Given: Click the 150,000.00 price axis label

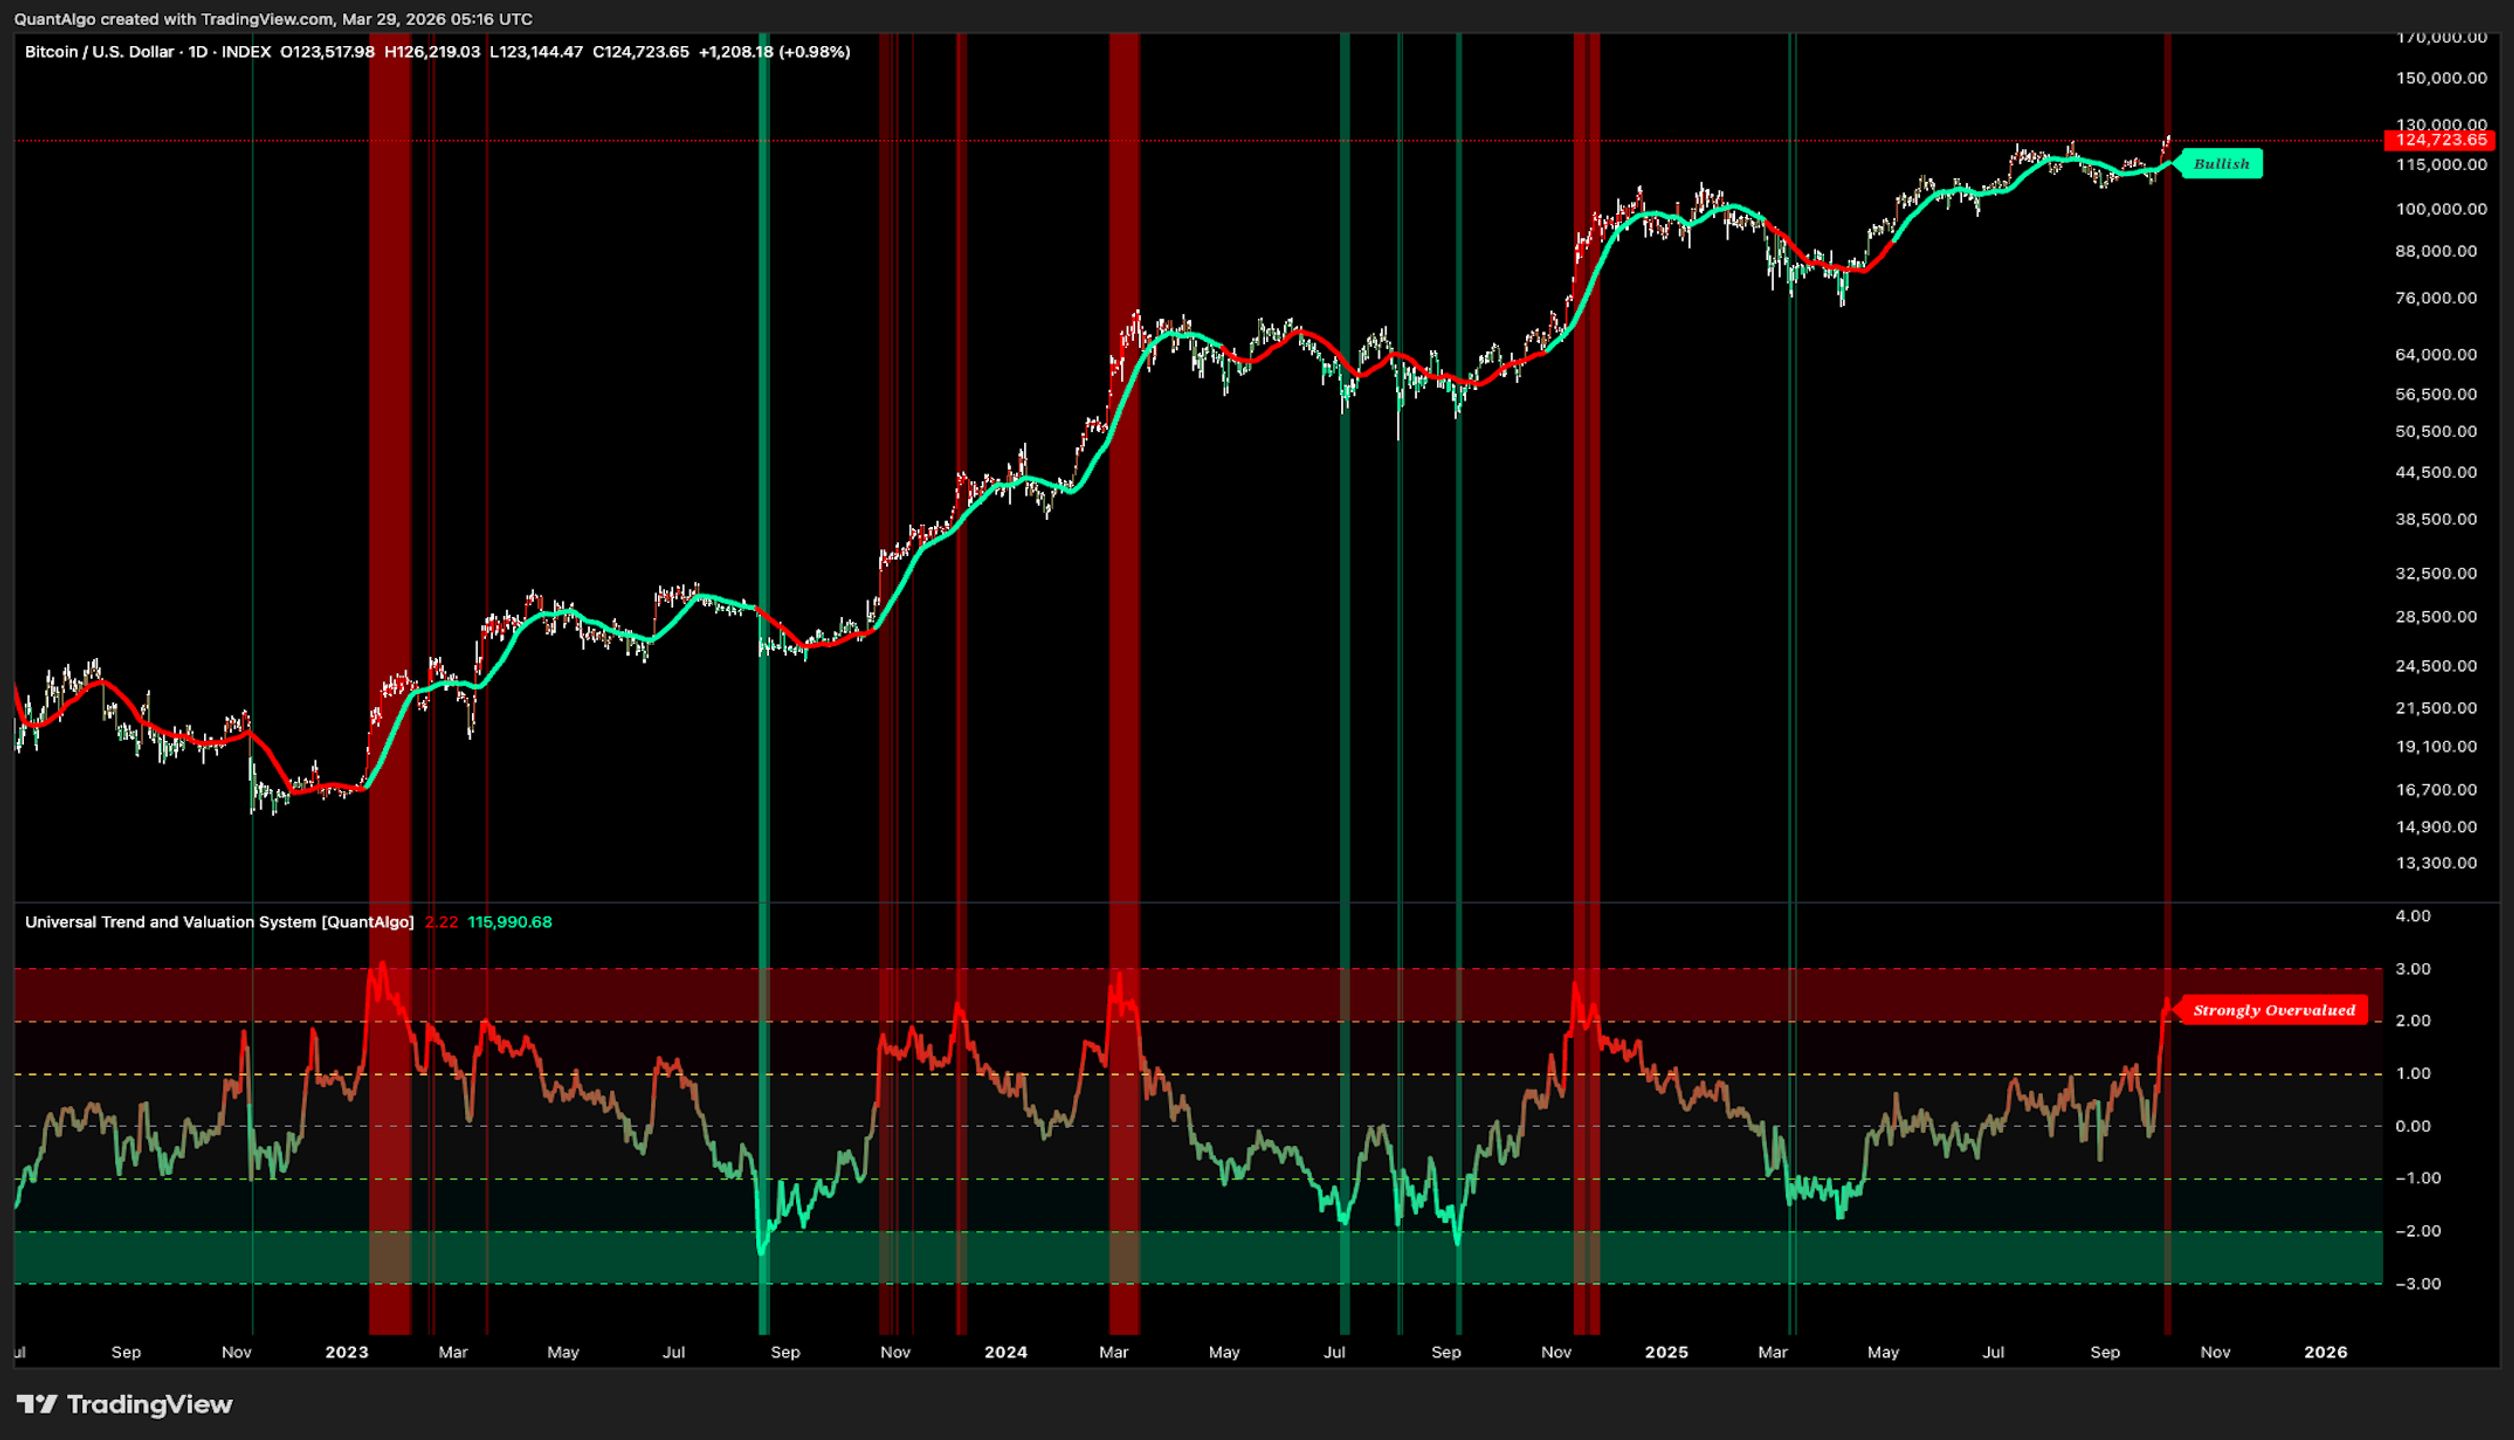Looking at the screenshot, I should coord(2441,78).
